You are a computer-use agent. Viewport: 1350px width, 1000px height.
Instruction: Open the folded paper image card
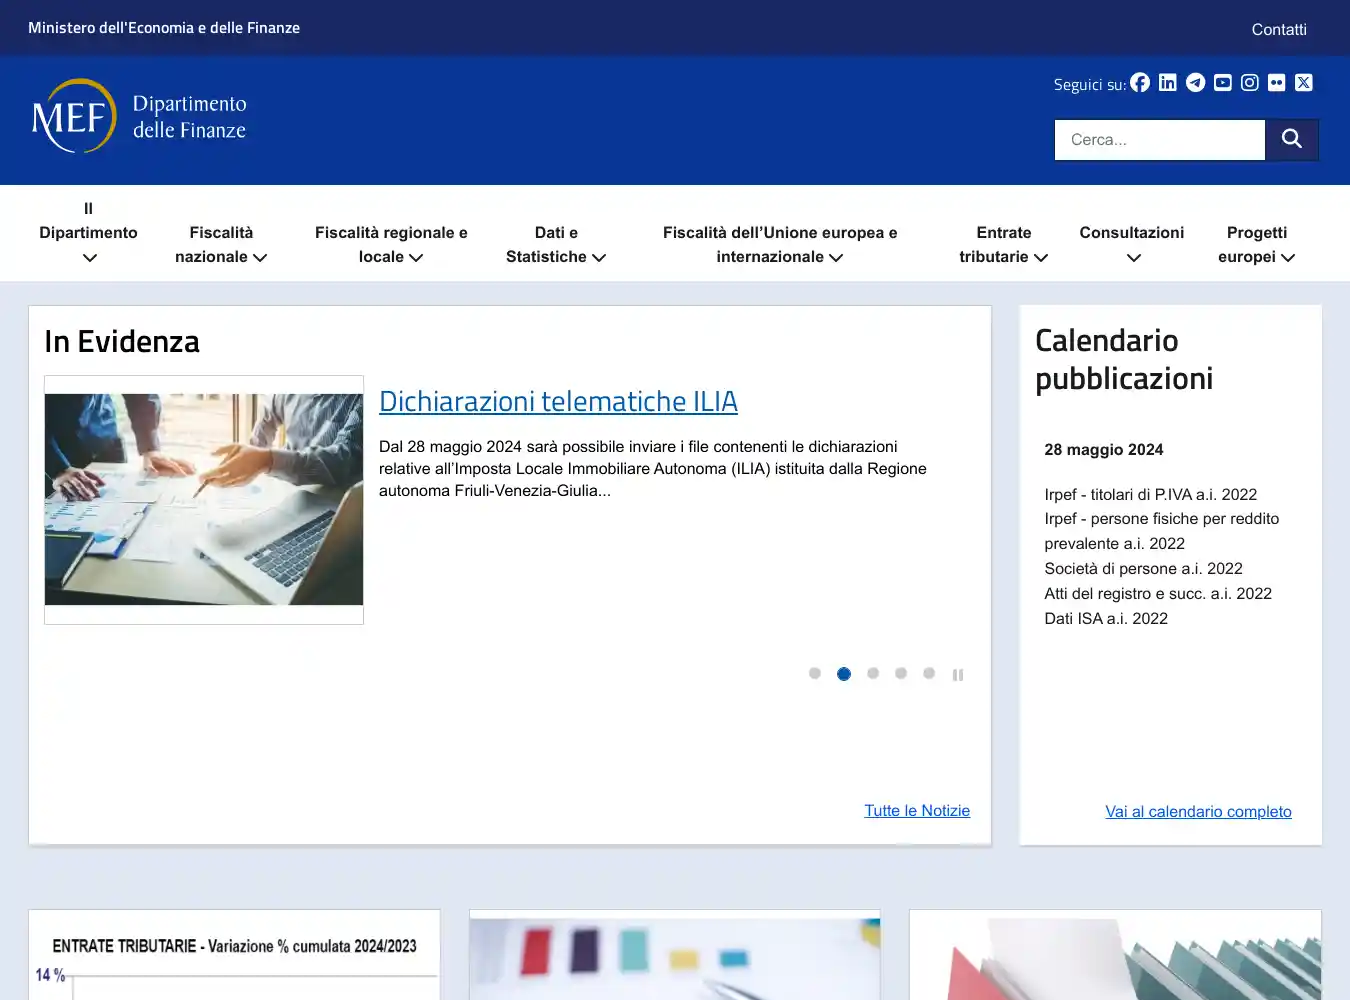click(1115, 955)
